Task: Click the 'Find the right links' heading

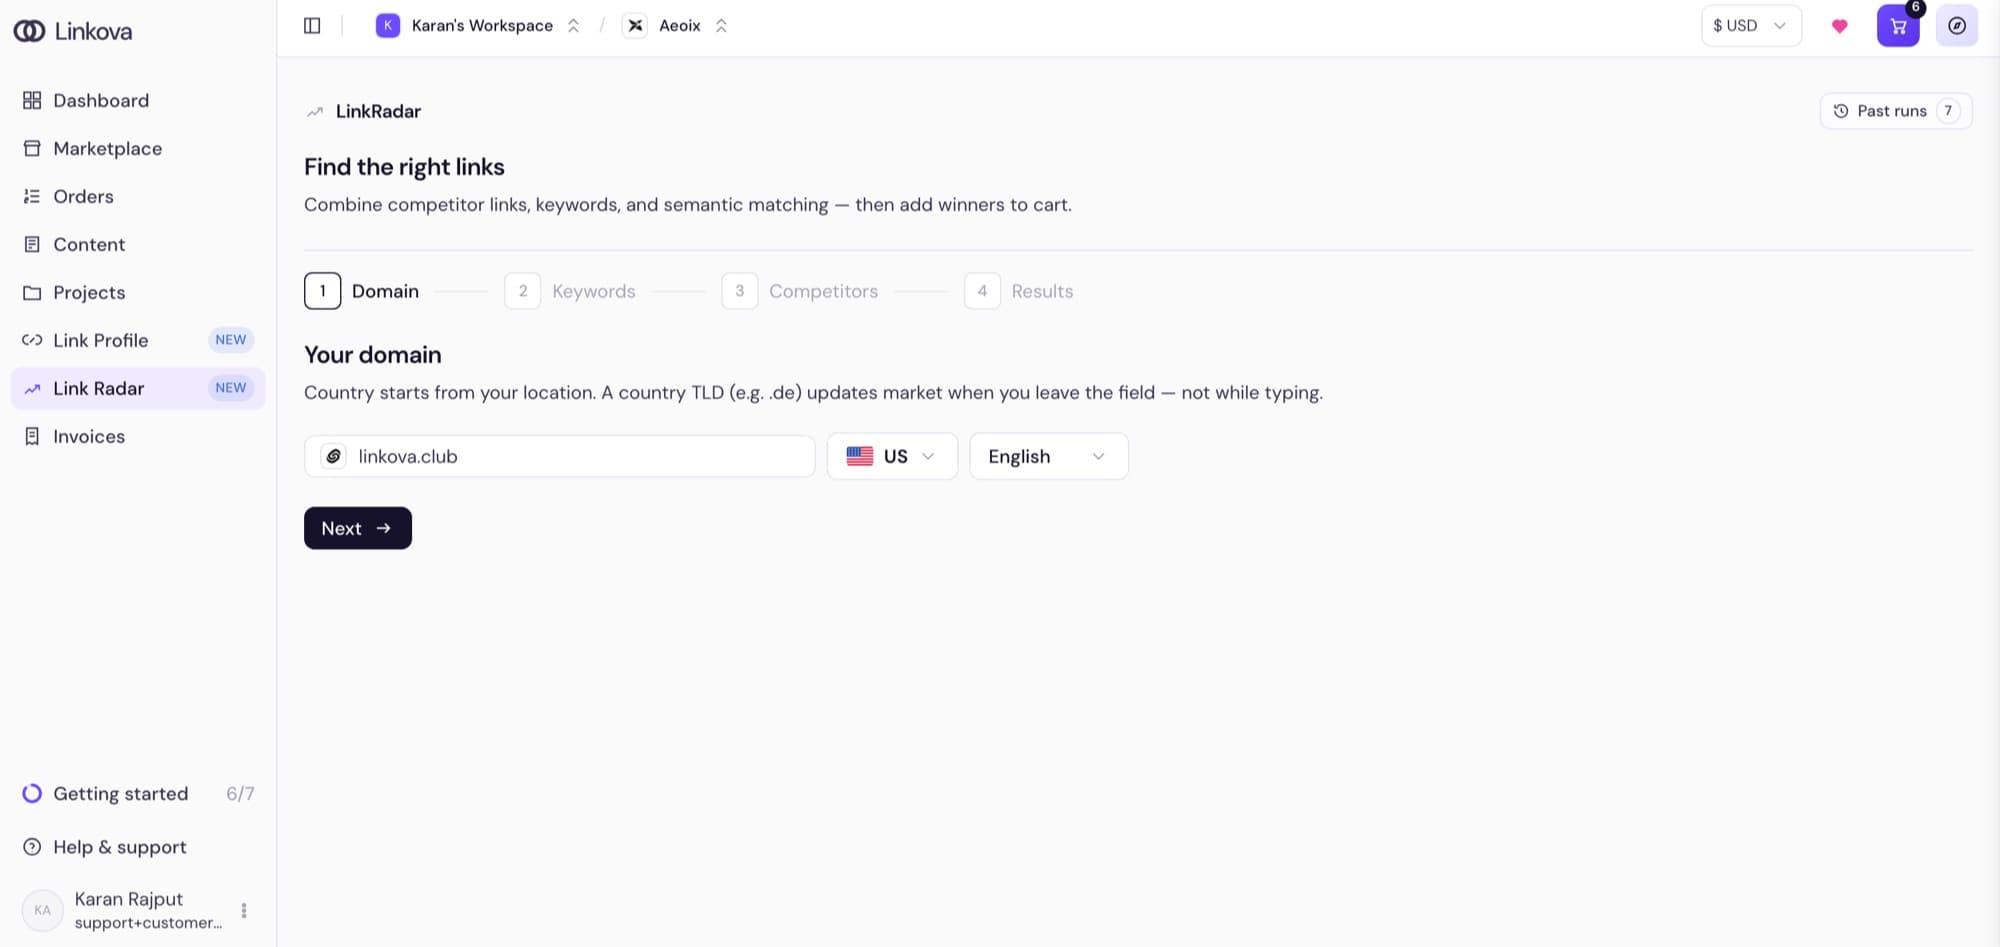Action: coord(404,167)
